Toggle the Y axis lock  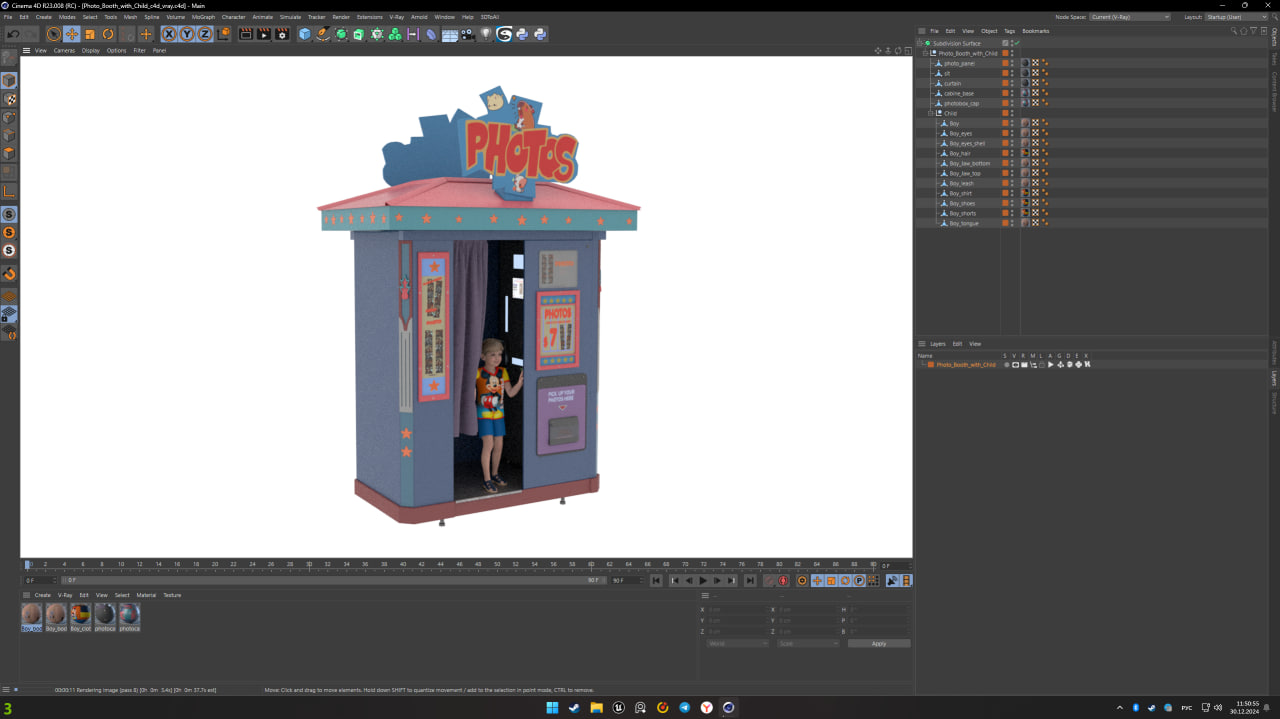187,34
